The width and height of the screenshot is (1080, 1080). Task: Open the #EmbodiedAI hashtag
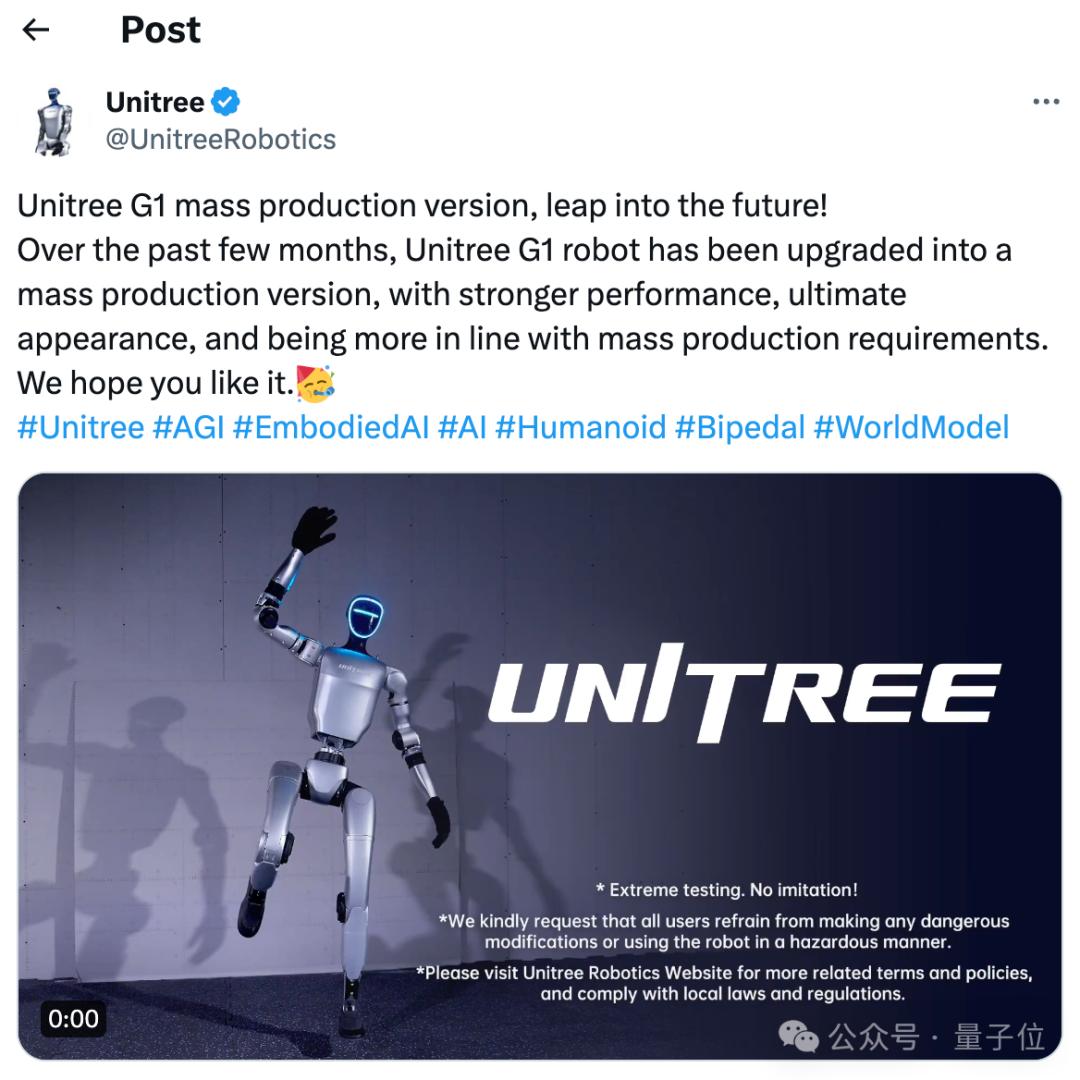tap(331, 427)
